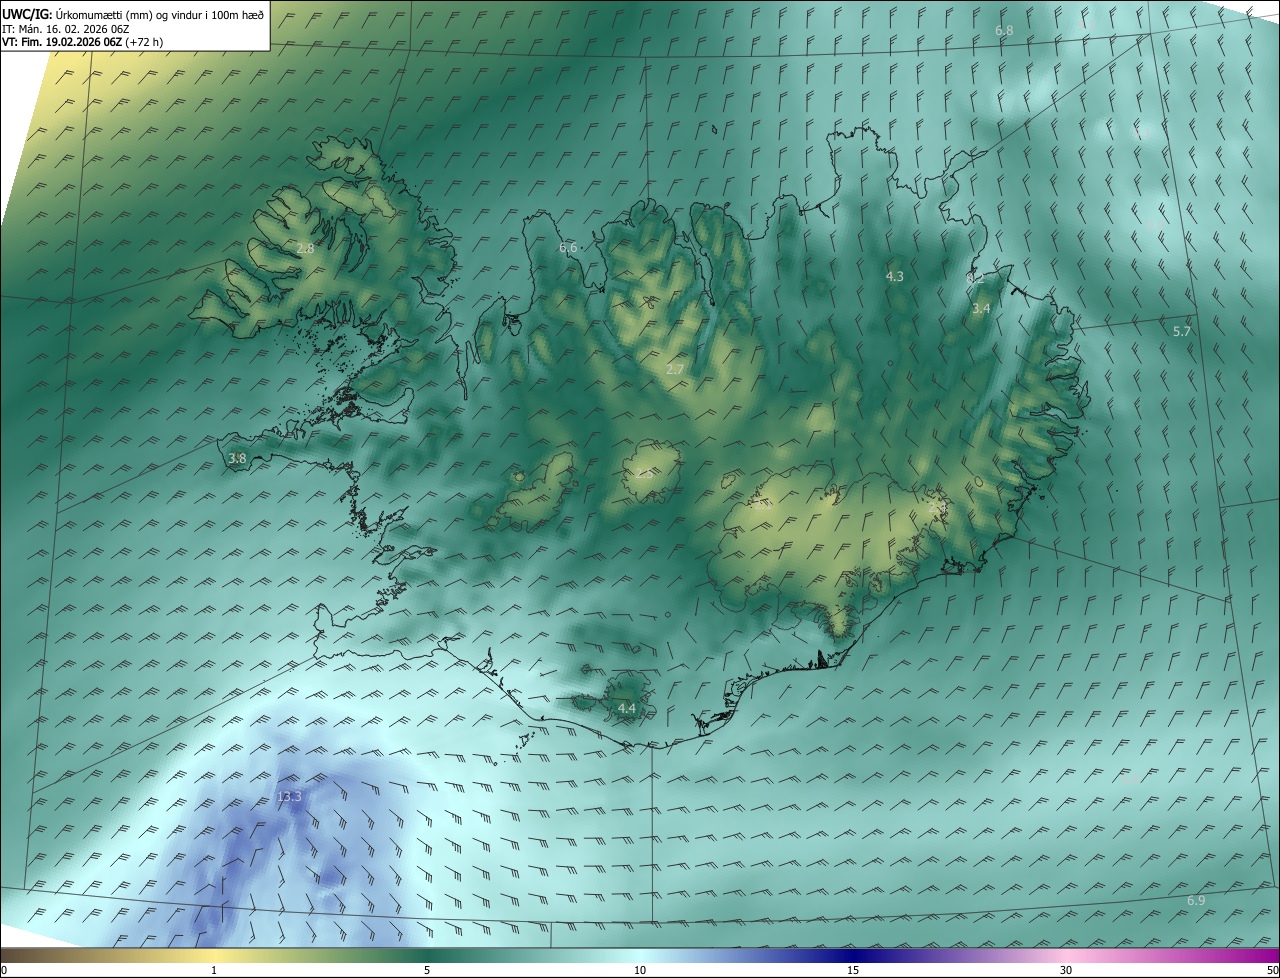
Task: Click the '50' tick on the color scale
Action: tap(1272, 970)
